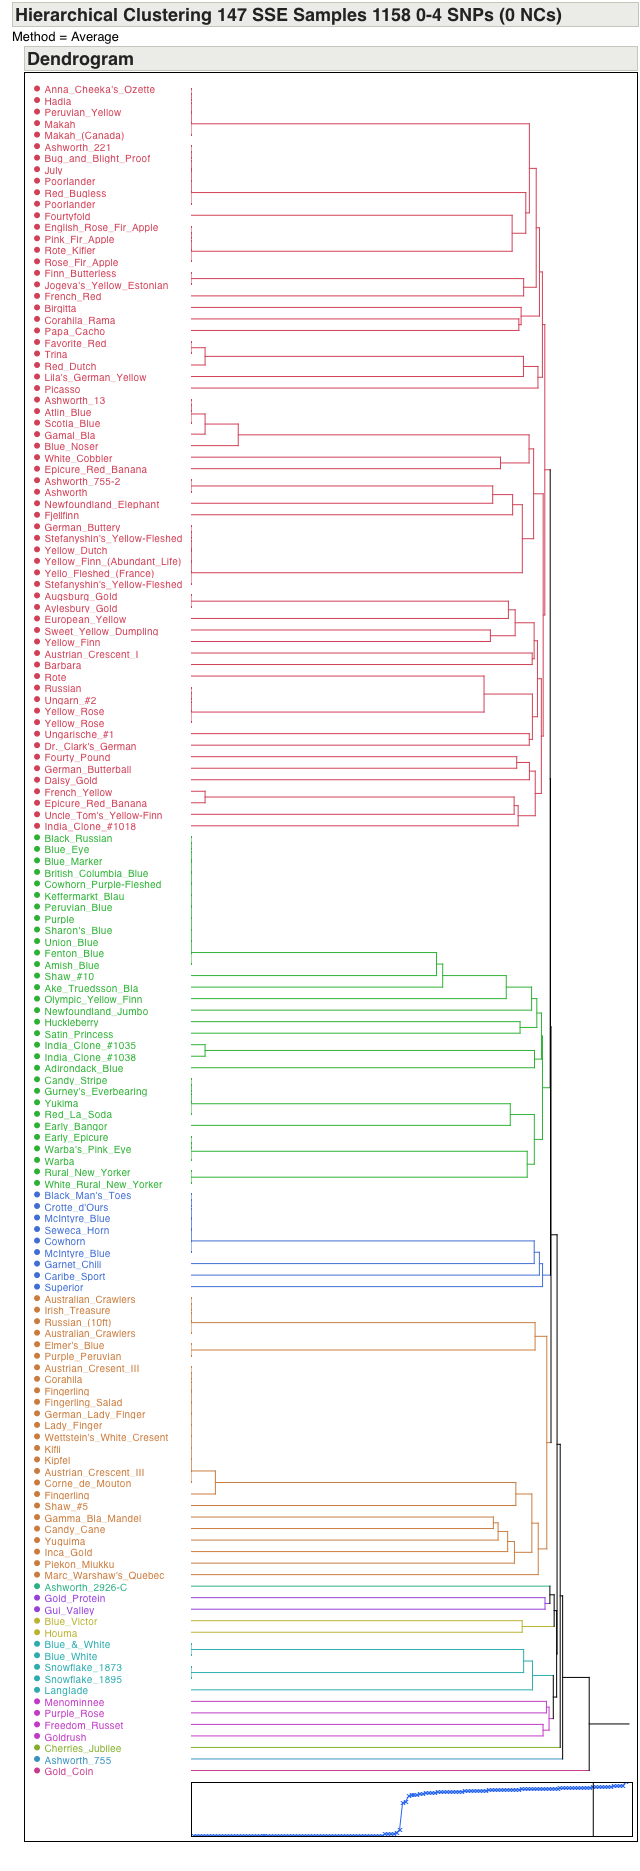Click the Freedom_Russet label

pyautogui.click(x=84, y=1726)
